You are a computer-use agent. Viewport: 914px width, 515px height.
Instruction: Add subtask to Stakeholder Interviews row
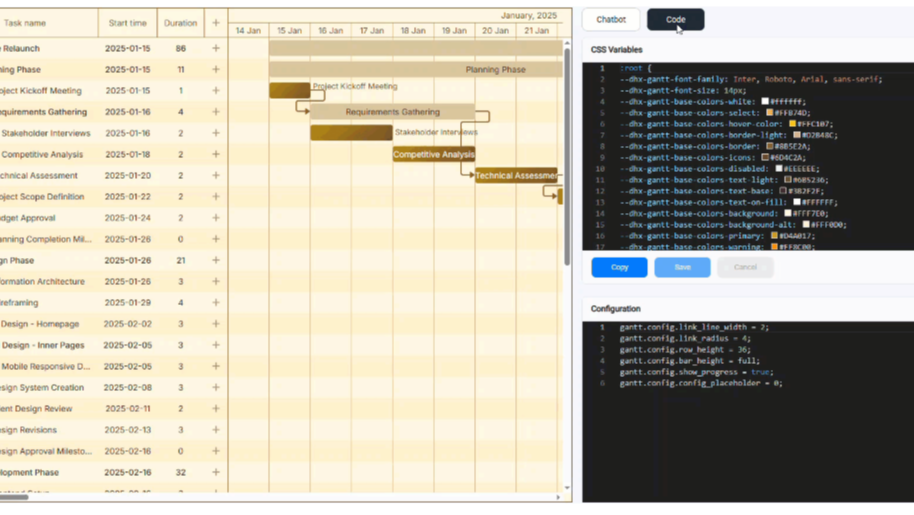pyautogui.click(x=216, y=133)
